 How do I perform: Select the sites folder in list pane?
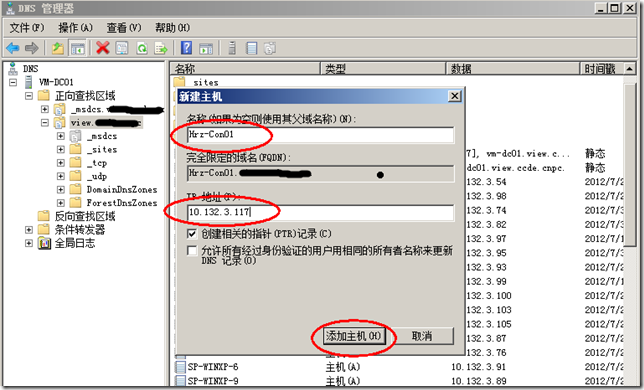click(x=205, y=82)
